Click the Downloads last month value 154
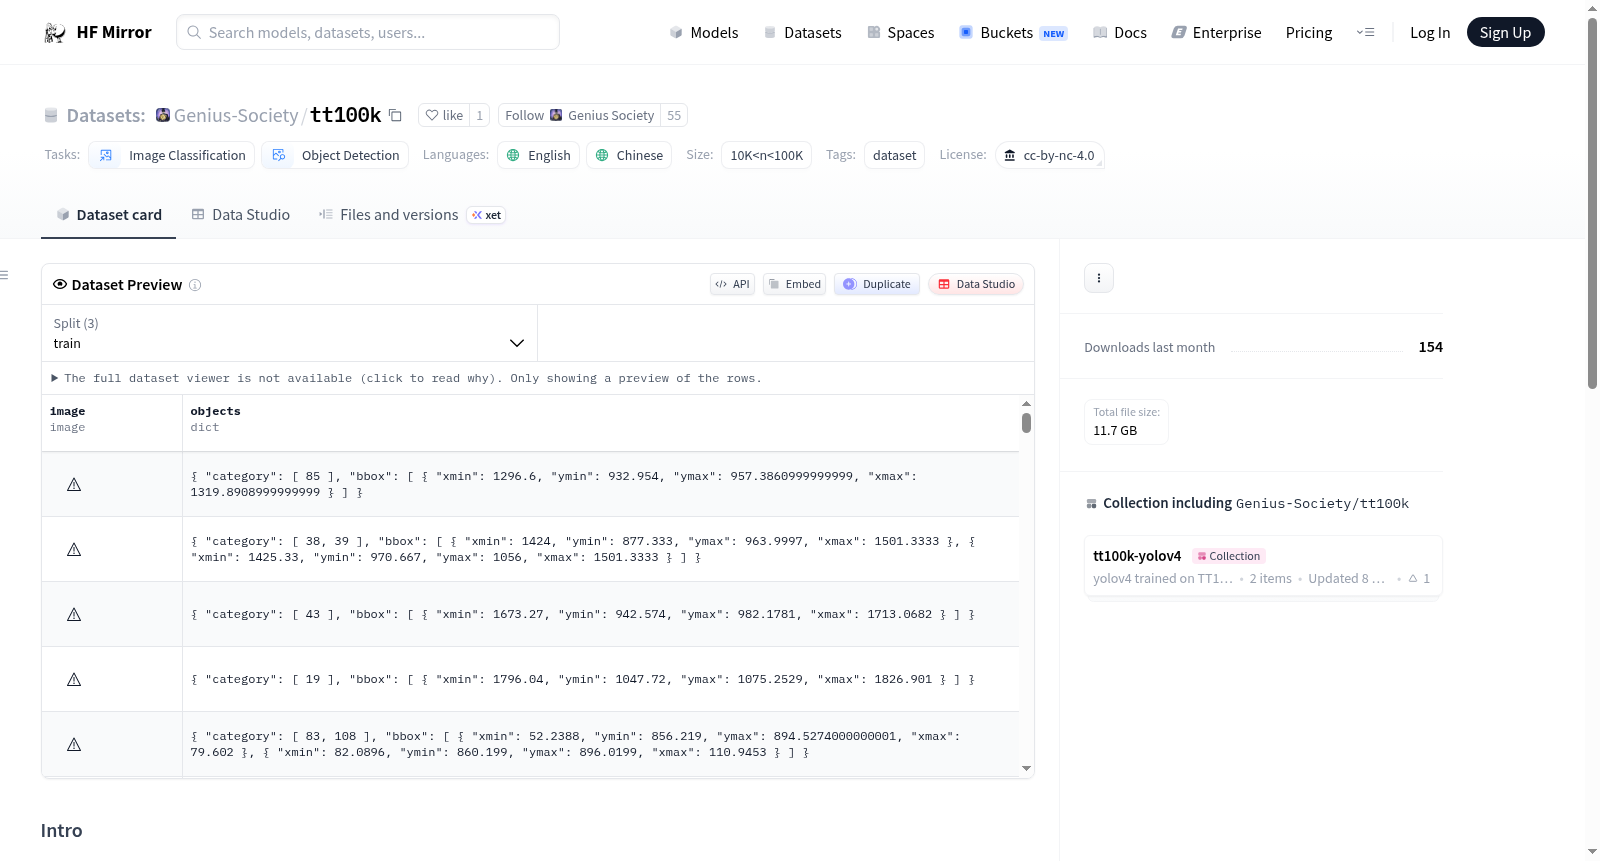The height and width of the screenshot is (861, 1600). 1431,347
